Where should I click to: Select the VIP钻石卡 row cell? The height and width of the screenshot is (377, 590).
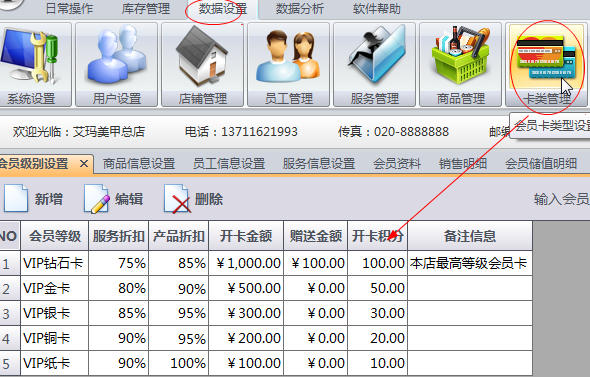(55, 263)
